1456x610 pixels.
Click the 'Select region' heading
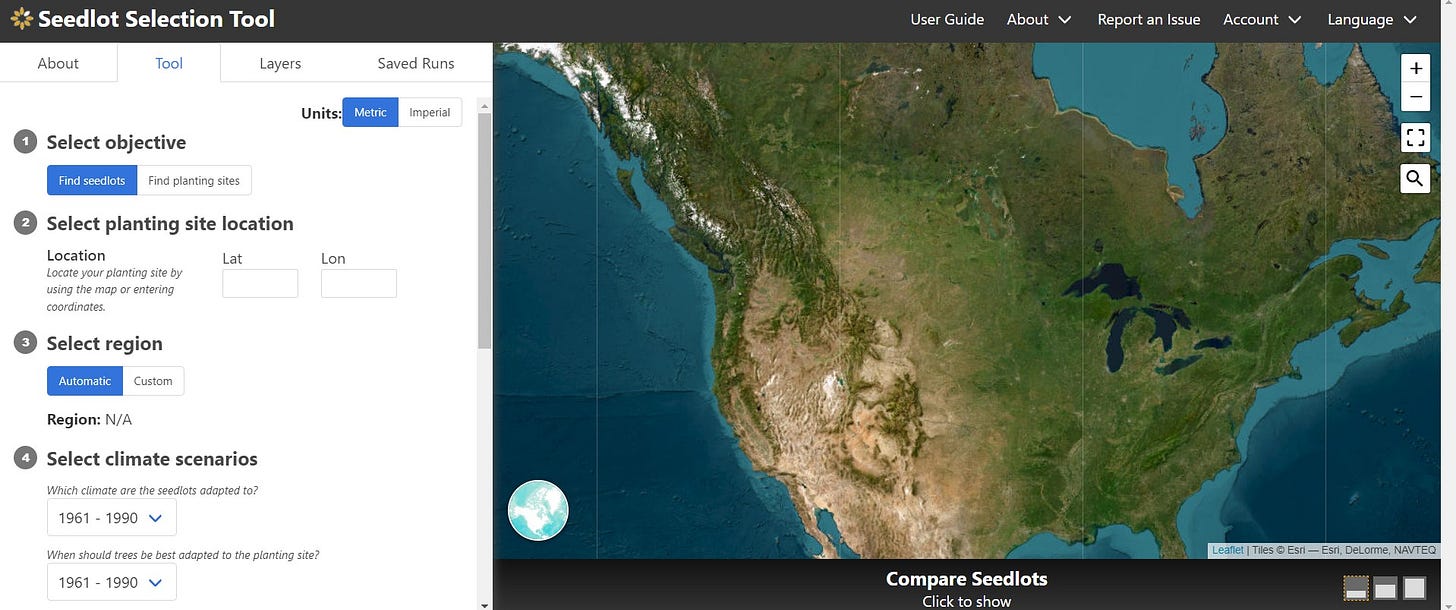[x=104, y=343]
